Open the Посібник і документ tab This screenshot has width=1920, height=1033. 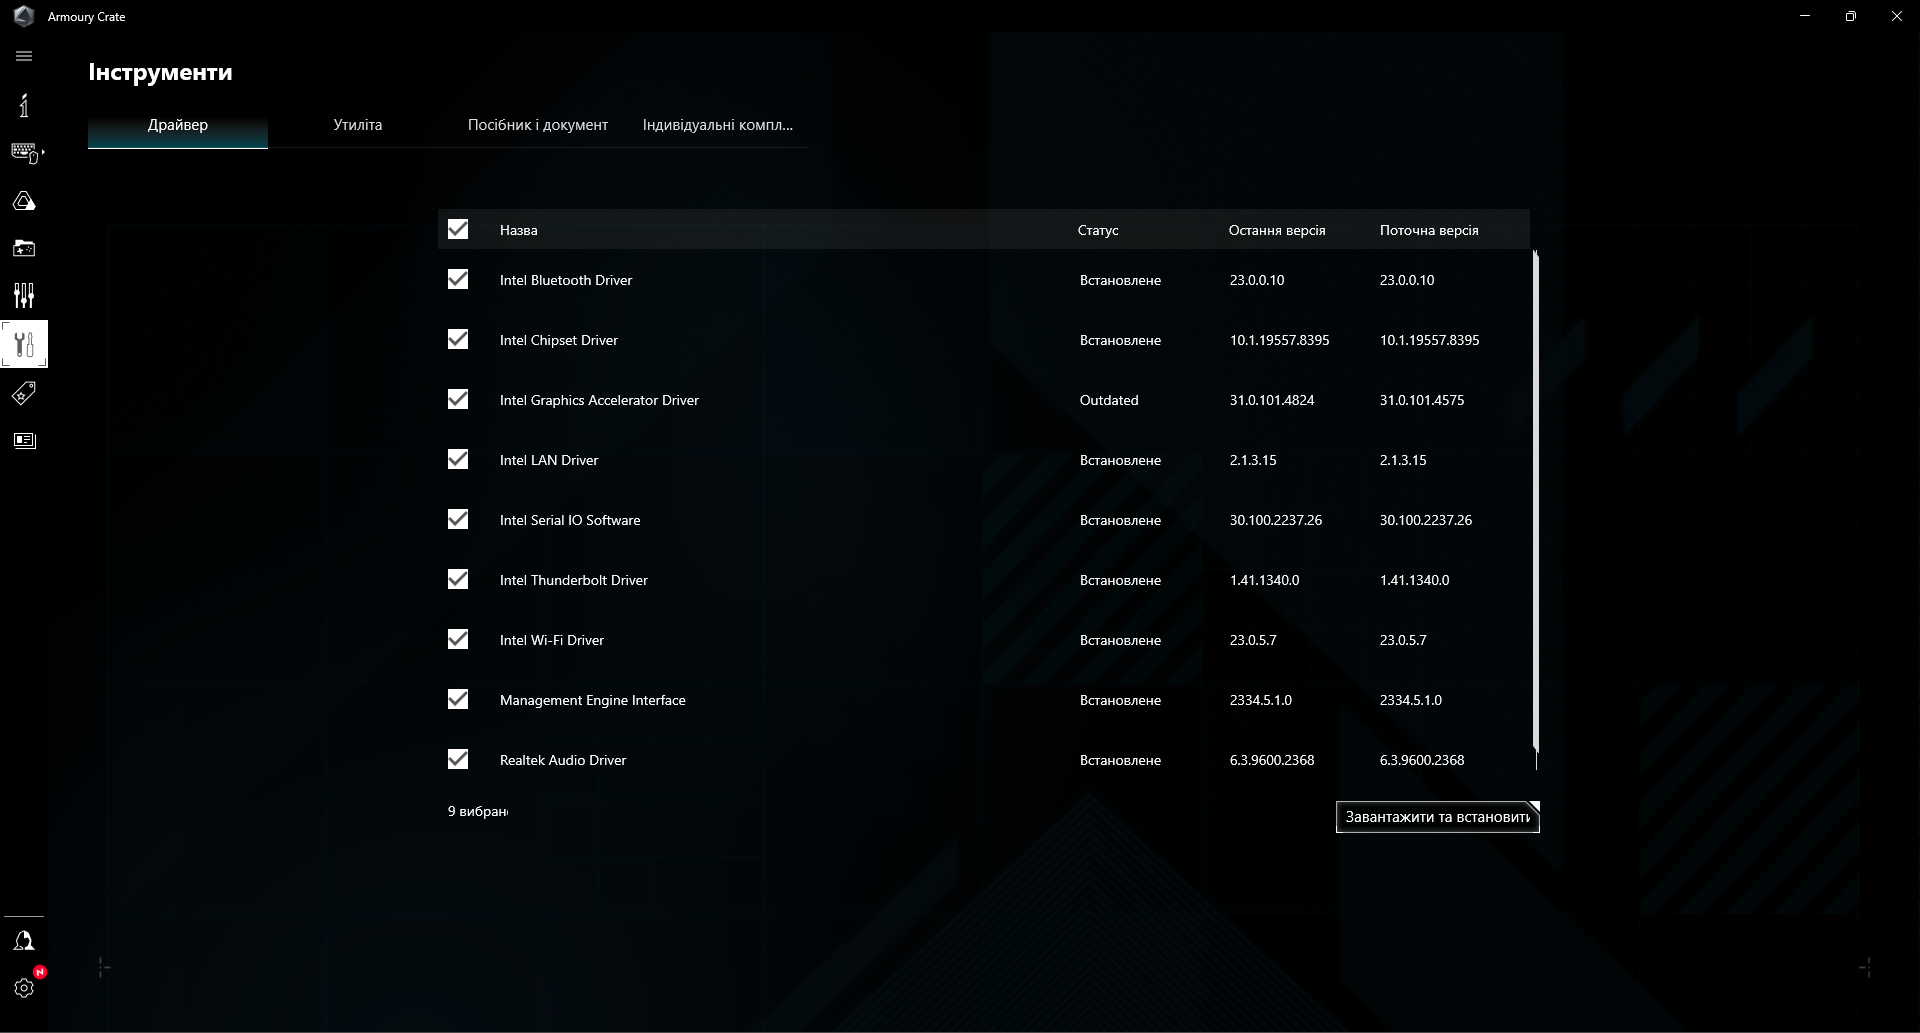(x=537, y=125)
